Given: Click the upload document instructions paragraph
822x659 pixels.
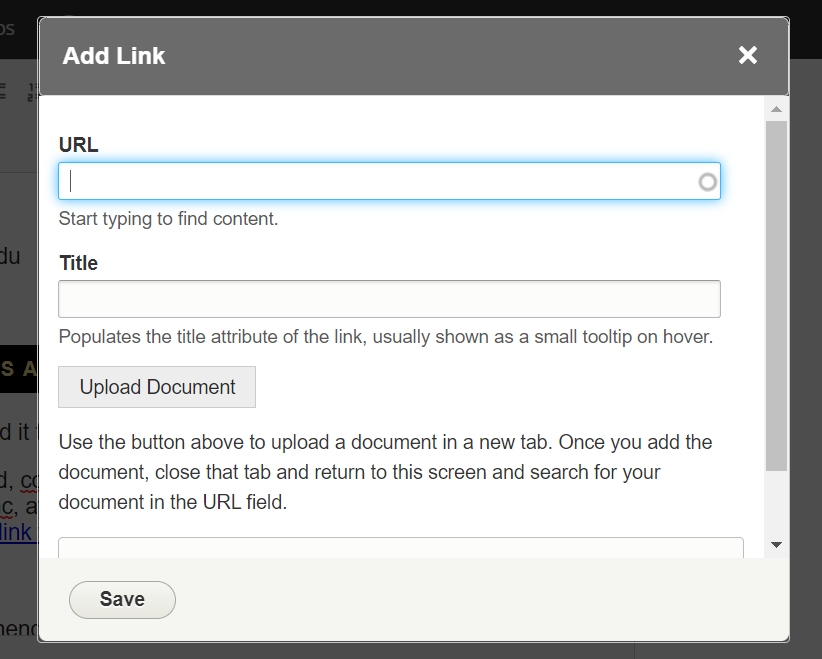Looking at the screenshot, I should [385, 472].
